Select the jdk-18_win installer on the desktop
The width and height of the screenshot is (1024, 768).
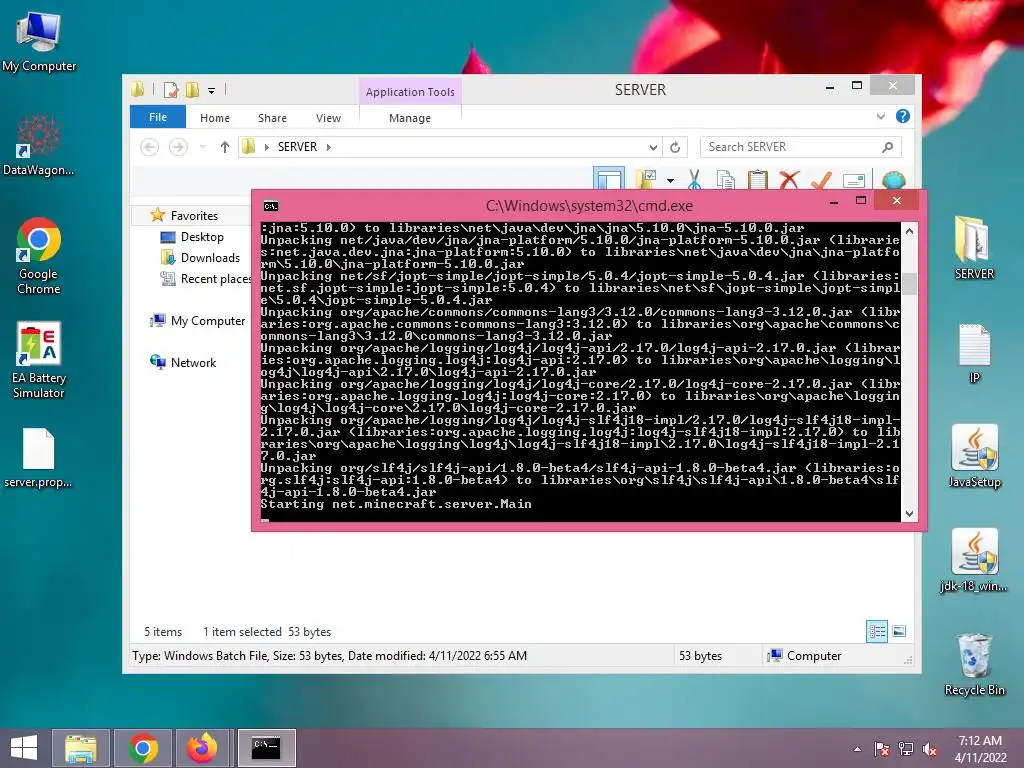click(974, 560)
